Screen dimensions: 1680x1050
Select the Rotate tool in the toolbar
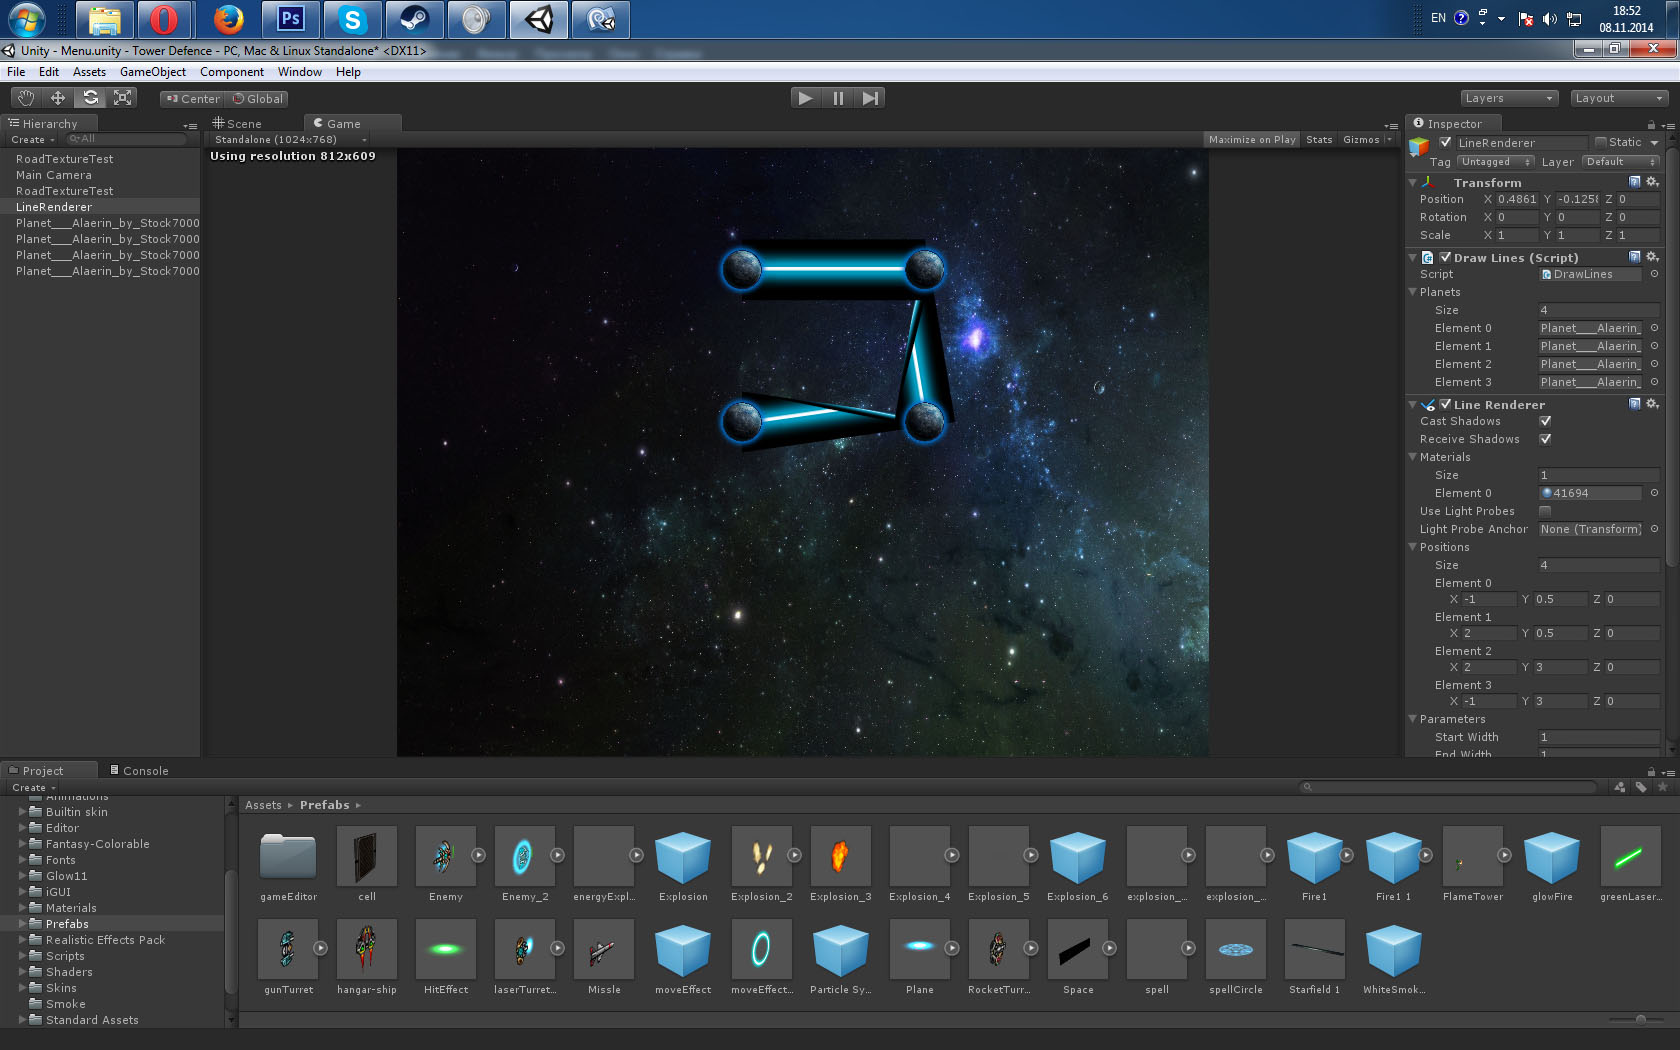pyautogui.click(x=90, y=98)
